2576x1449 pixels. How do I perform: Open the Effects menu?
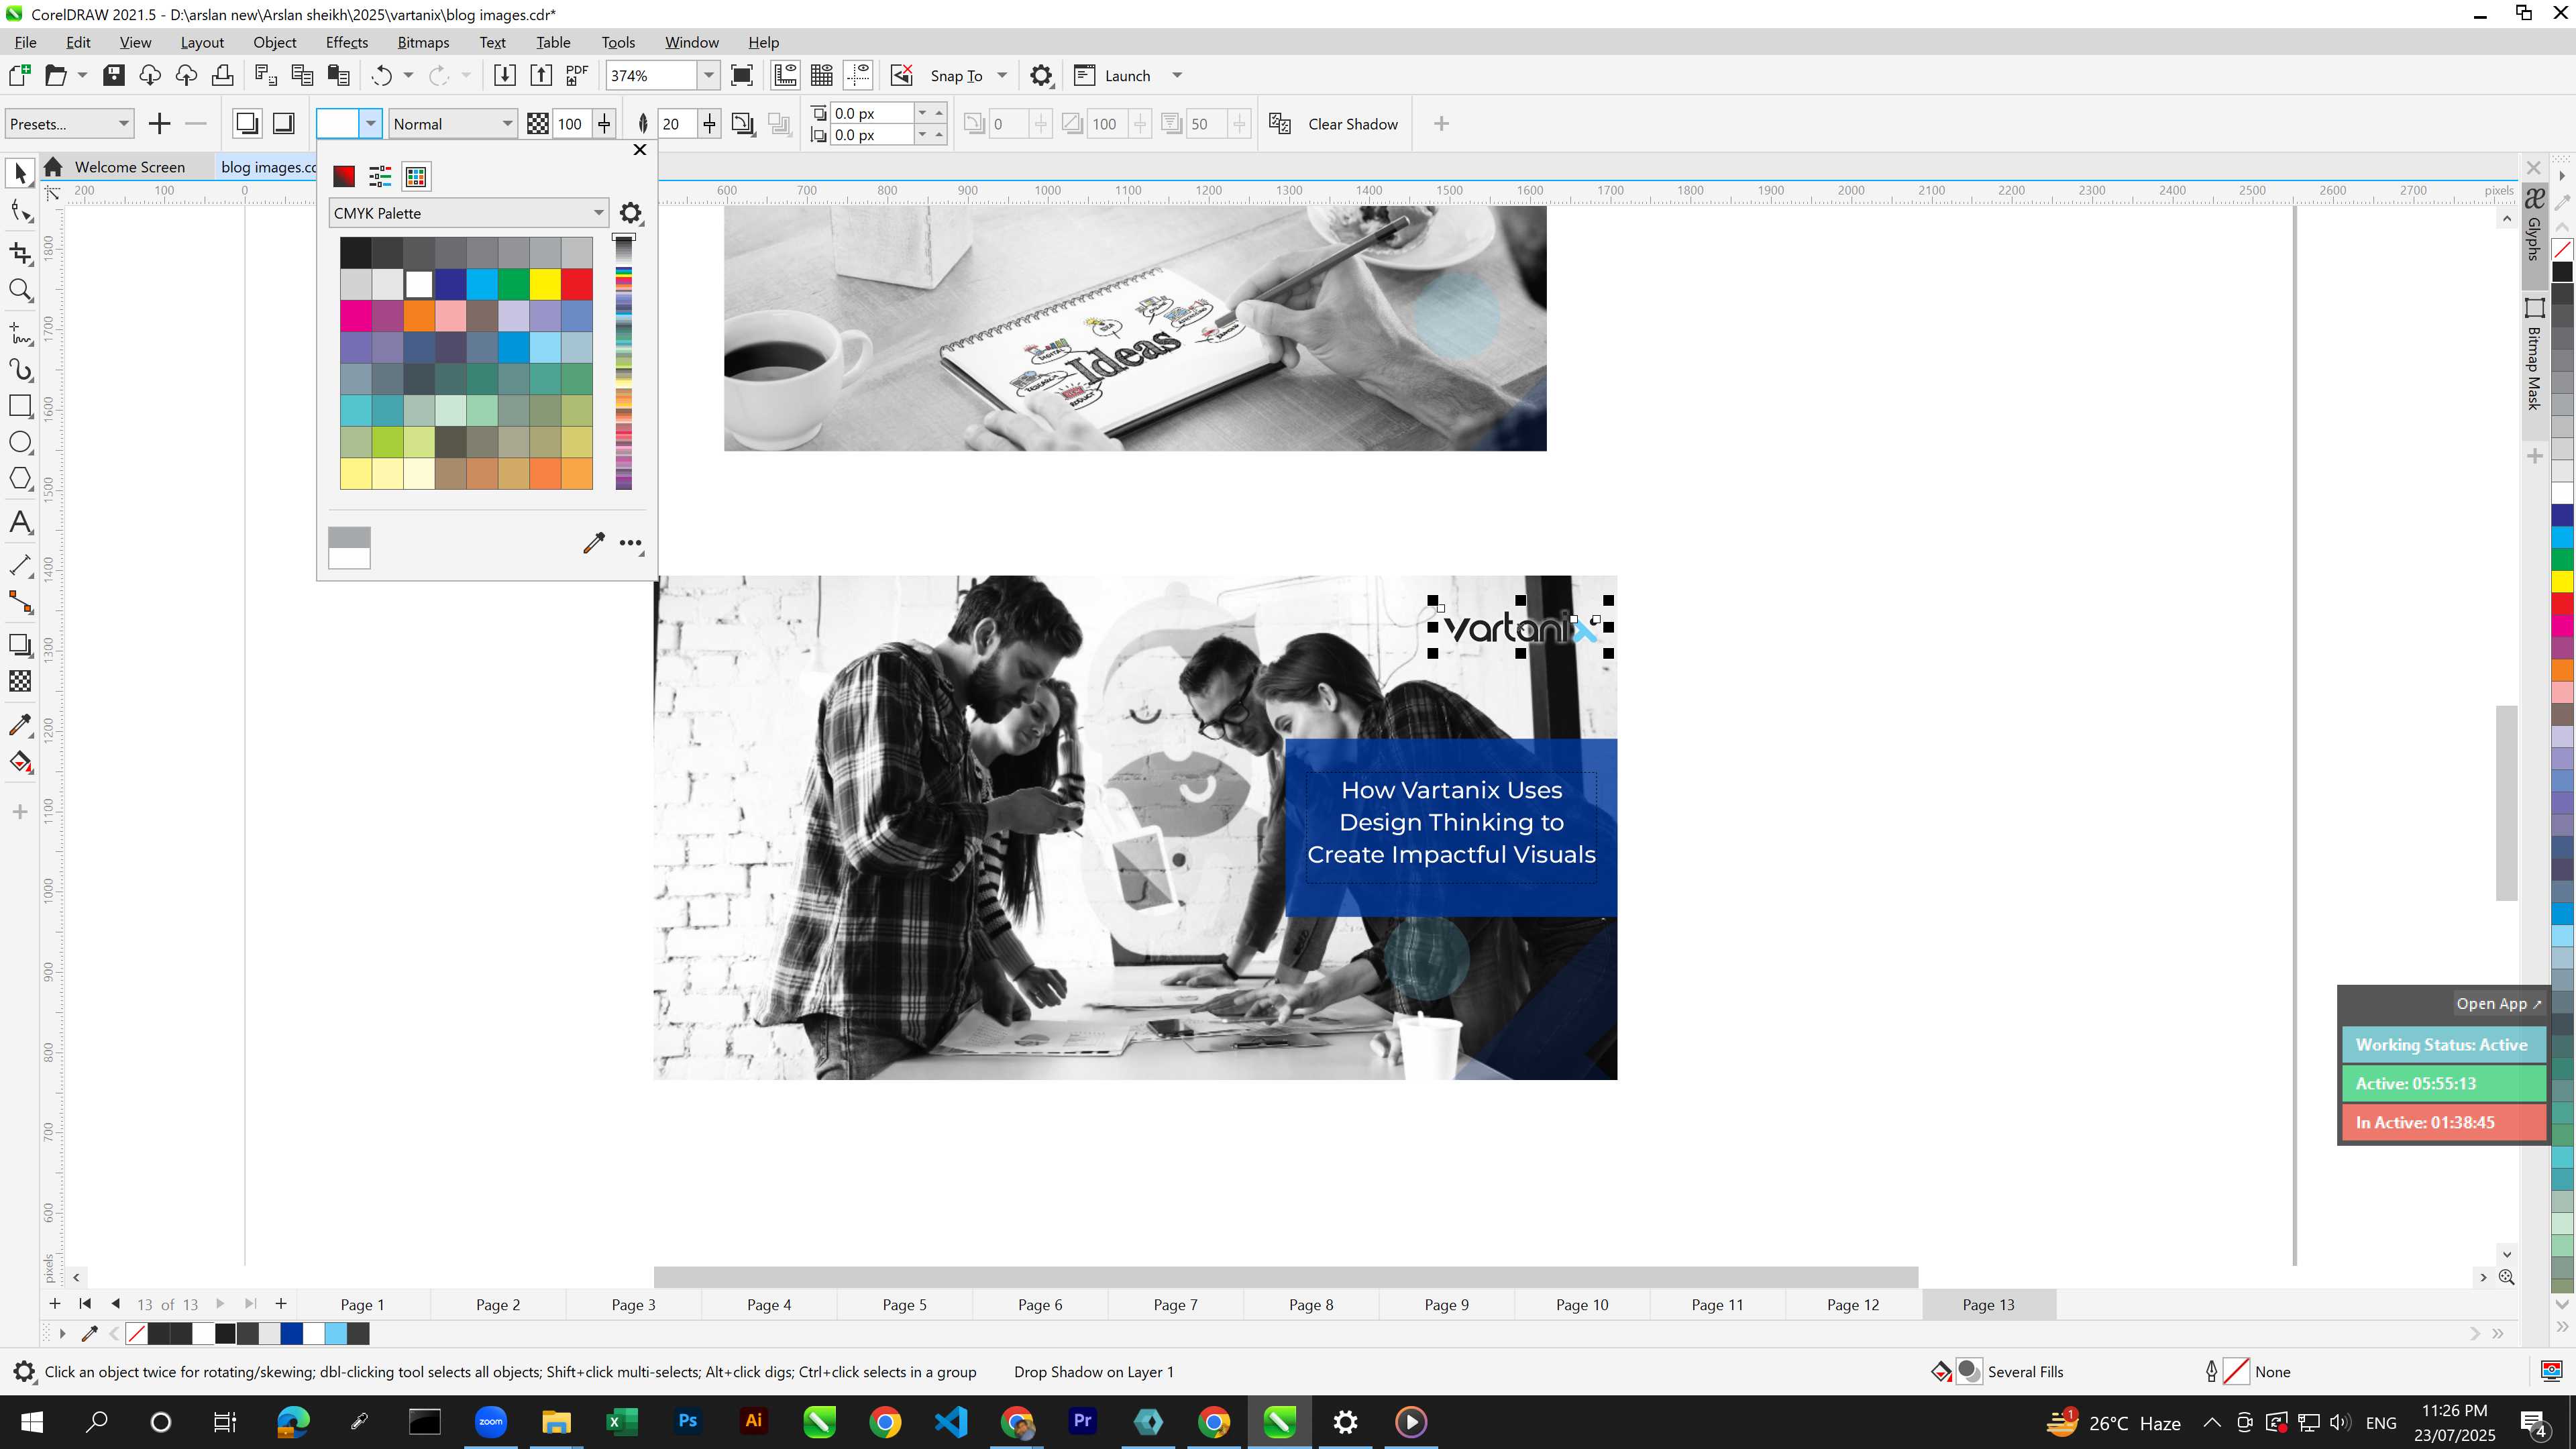[347, 42]
